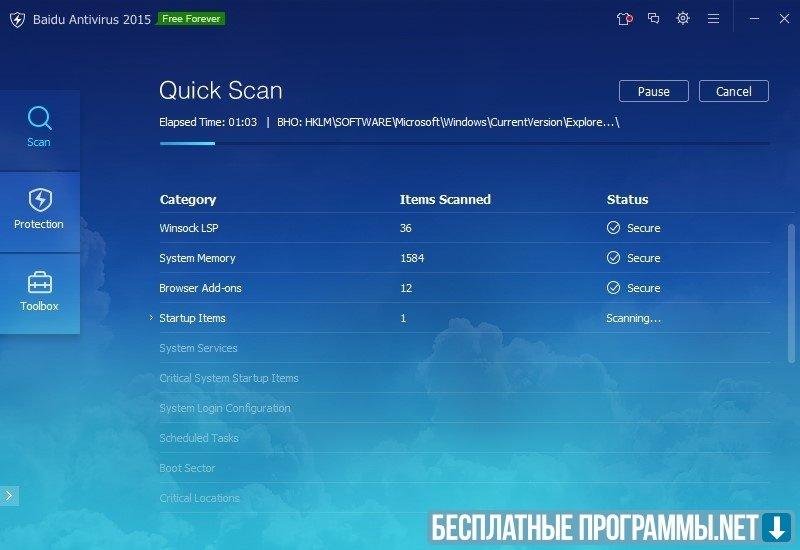Select the Browser Add-ons category row
Image resolution: width=800 pixels, height=550 pixels.
[x=464, y=288]
